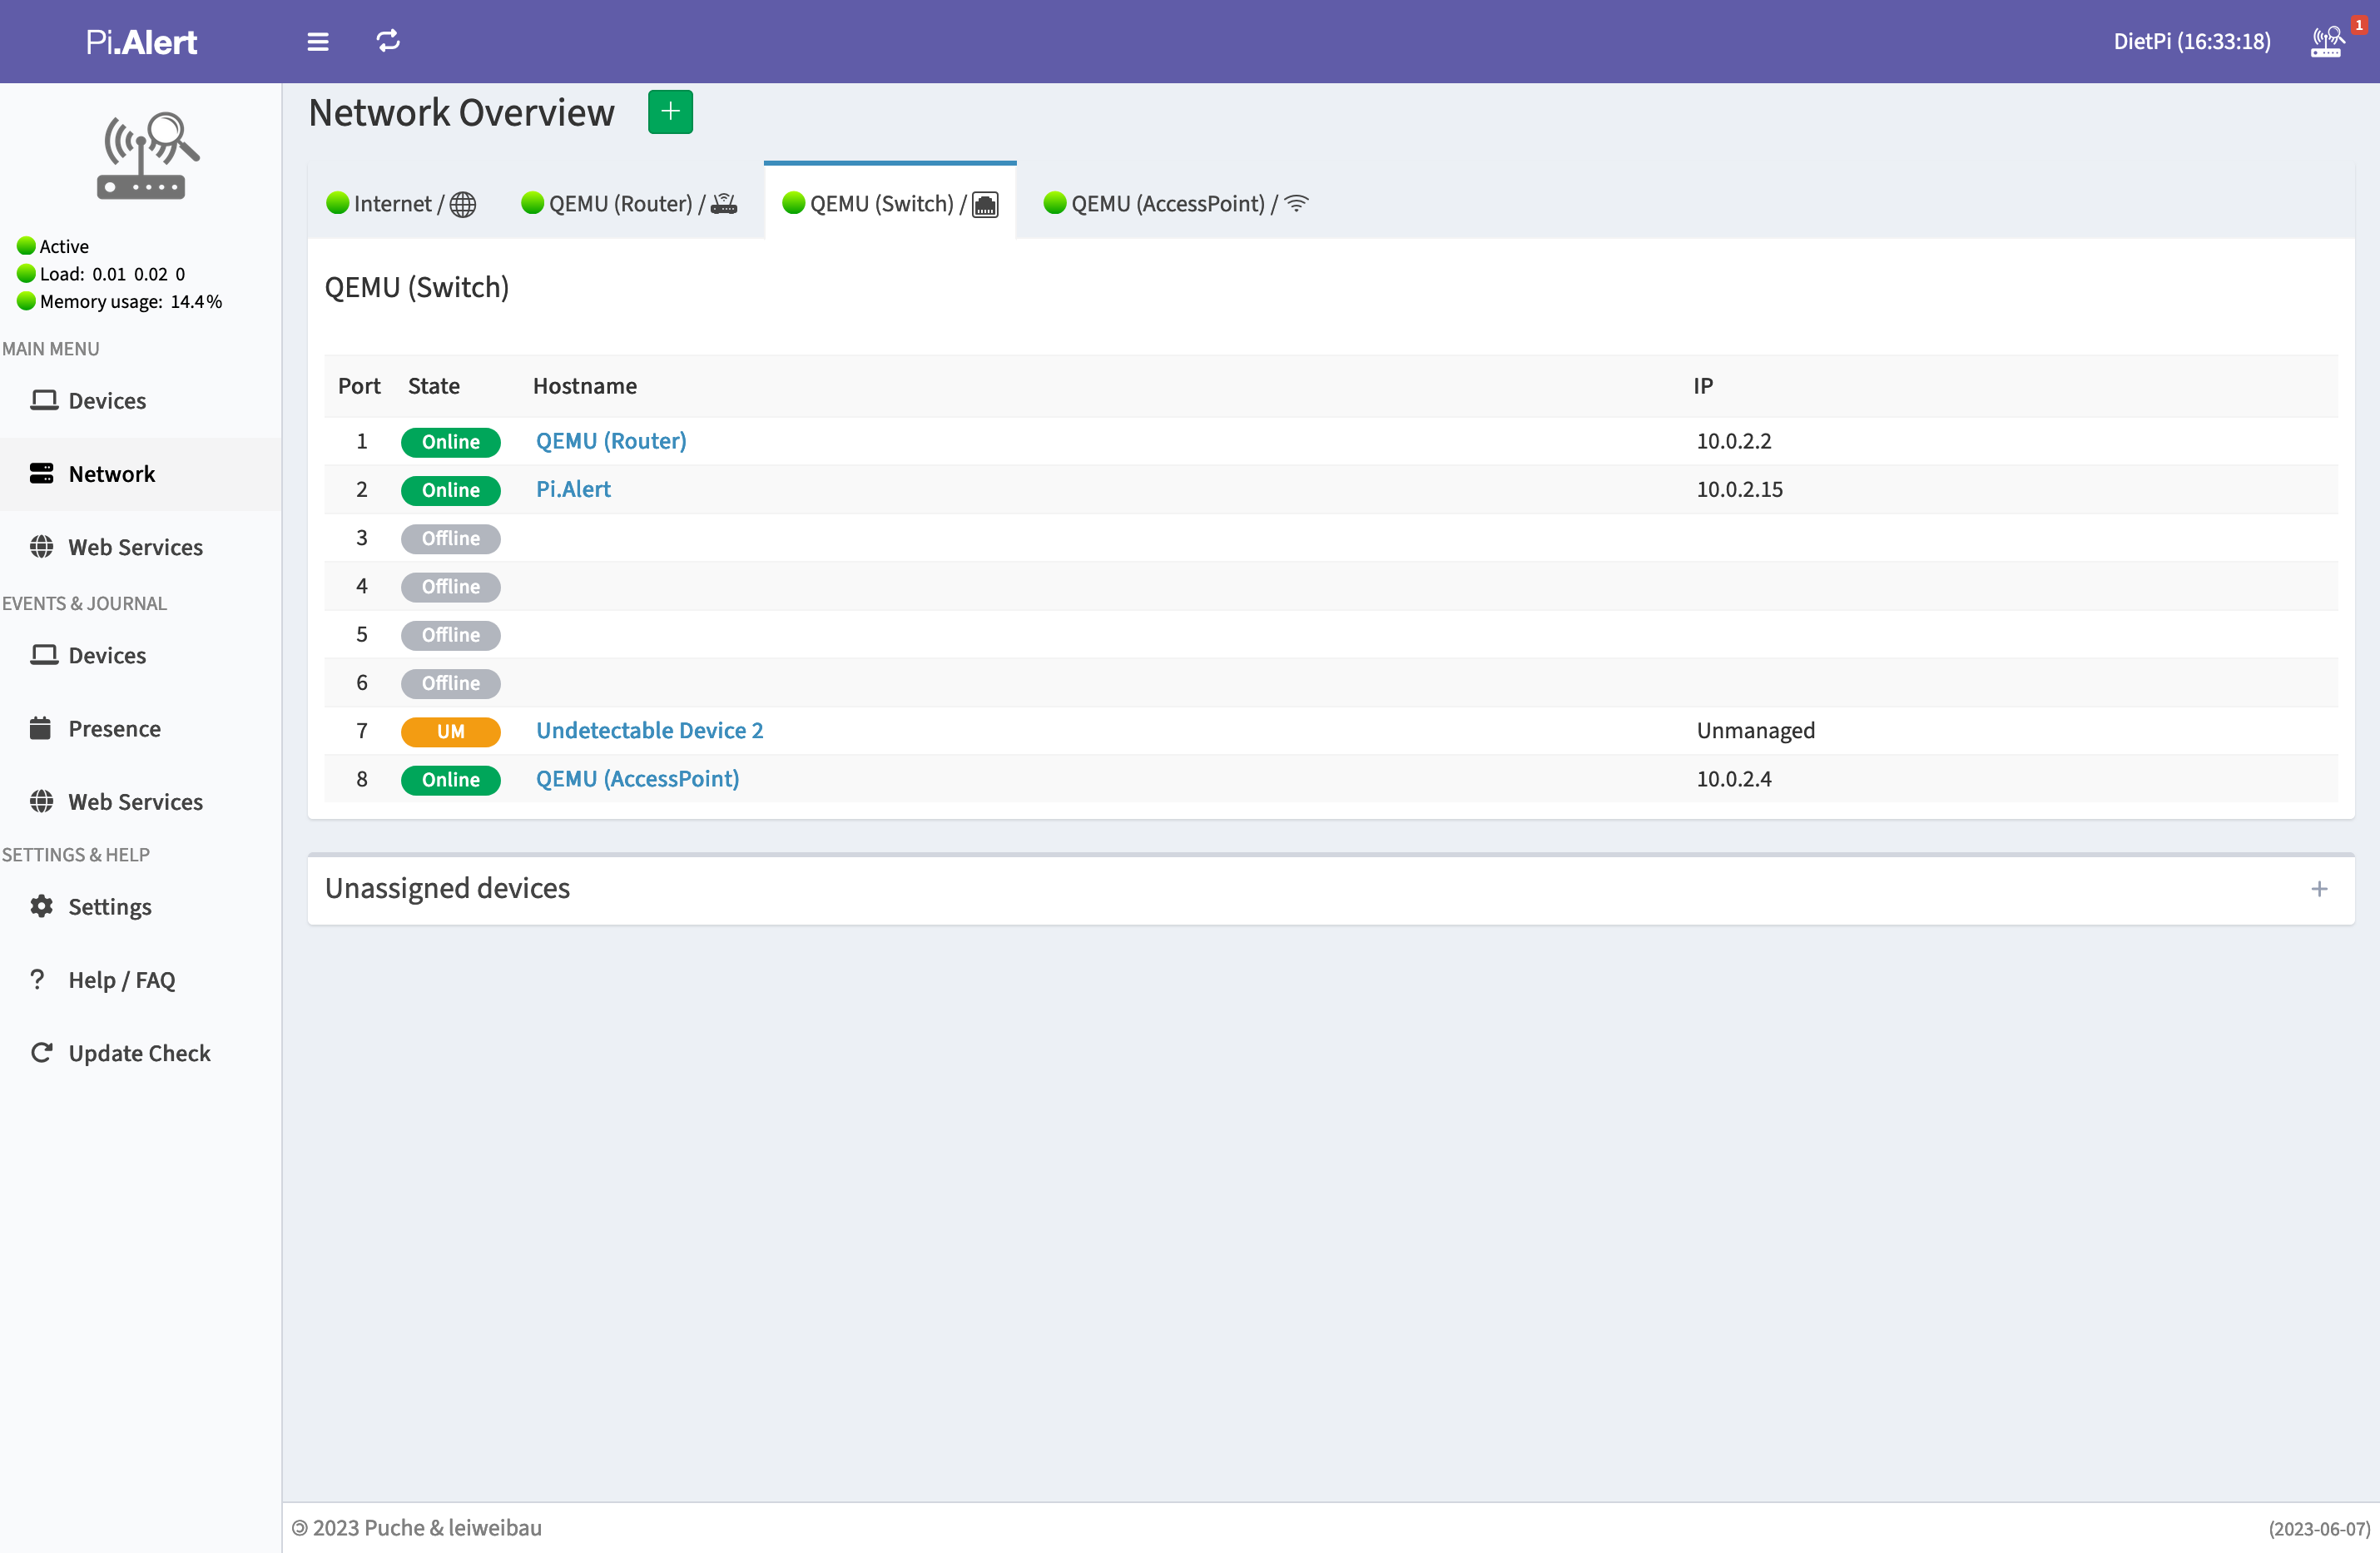The height and width of the screenshot is (1553, 2380).
Task: Open the Network menu item
Action: [140, 474]
